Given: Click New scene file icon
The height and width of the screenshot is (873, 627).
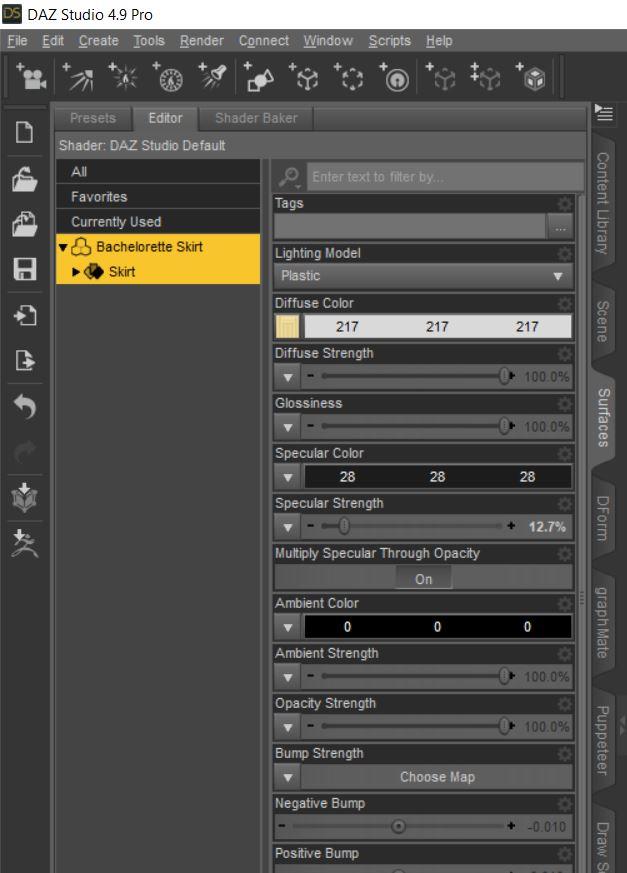Looking at the screenshot, I should point(25,133).
